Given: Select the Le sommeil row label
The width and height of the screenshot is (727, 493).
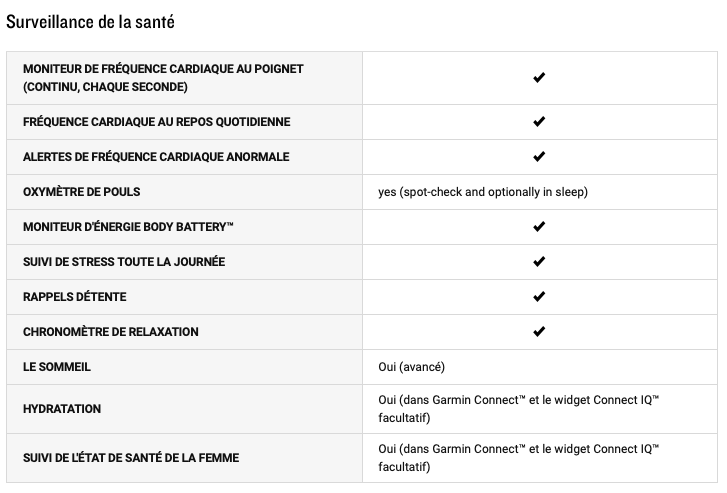Looking at the screenshot, I should point(57,367).
